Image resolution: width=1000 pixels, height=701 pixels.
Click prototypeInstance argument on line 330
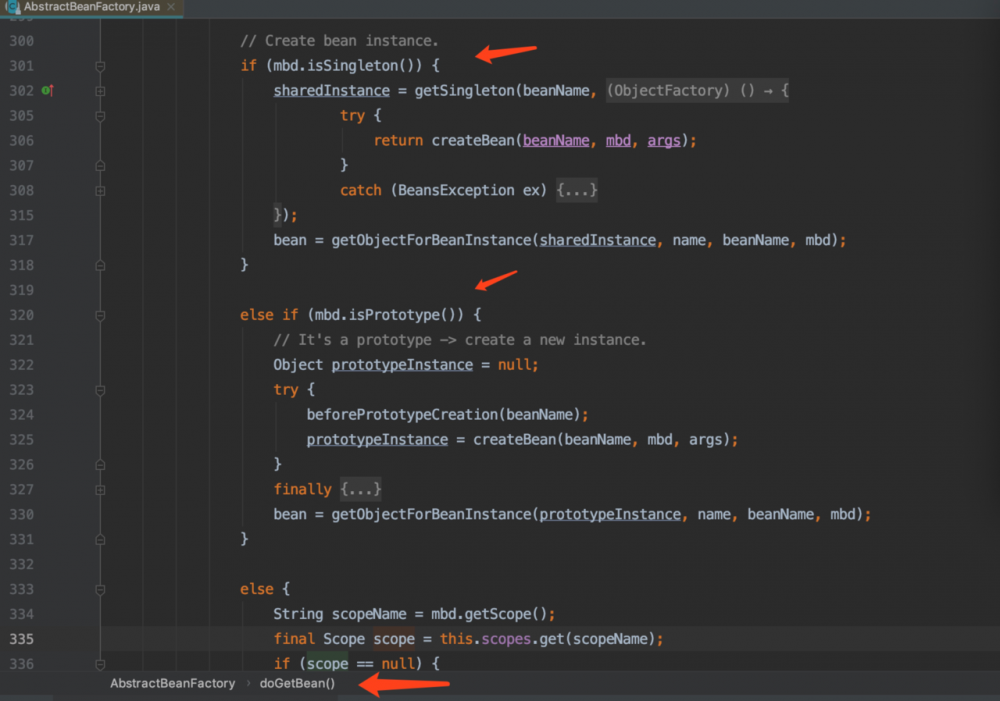tap(610, 514)
